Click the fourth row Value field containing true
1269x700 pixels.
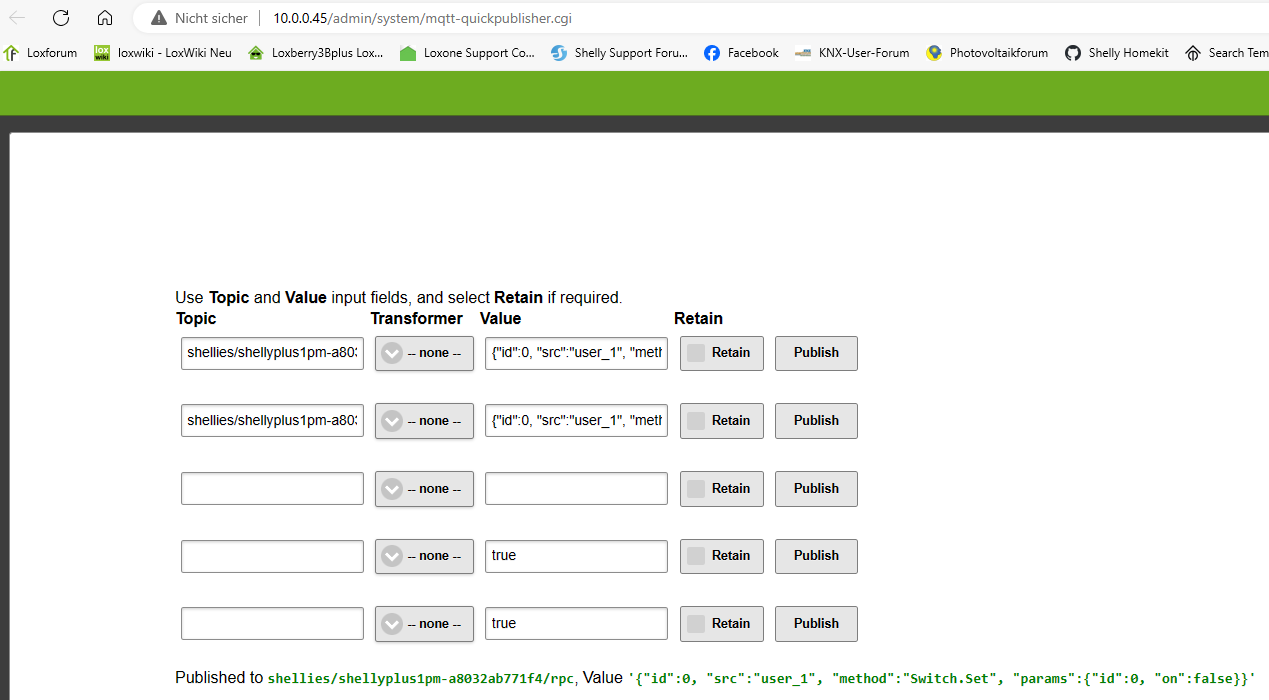(576, 556)
